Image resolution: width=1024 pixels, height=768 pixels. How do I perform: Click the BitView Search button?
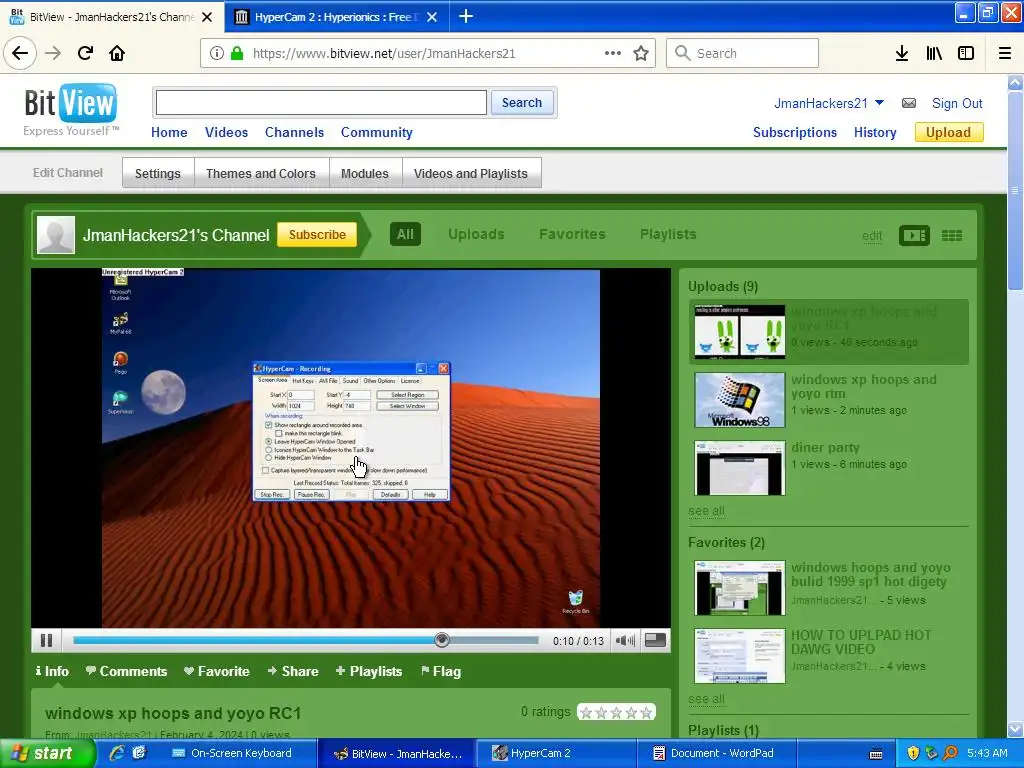coord(522,103)
